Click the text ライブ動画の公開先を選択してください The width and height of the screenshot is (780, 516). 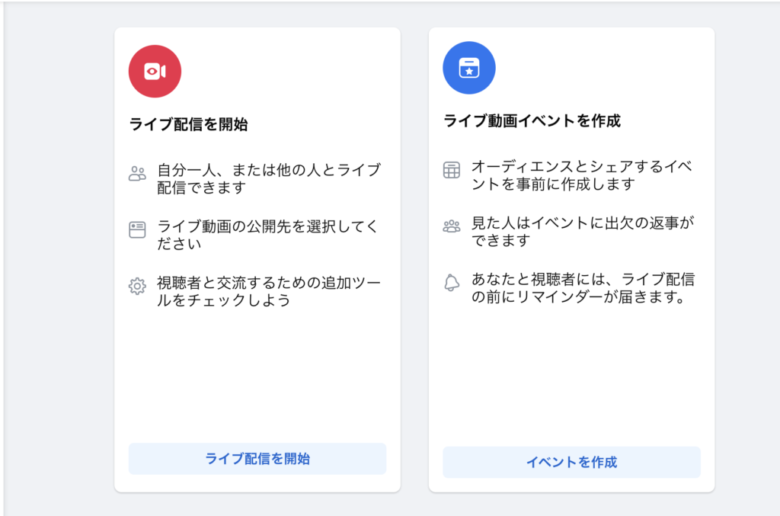click(268, 234)
